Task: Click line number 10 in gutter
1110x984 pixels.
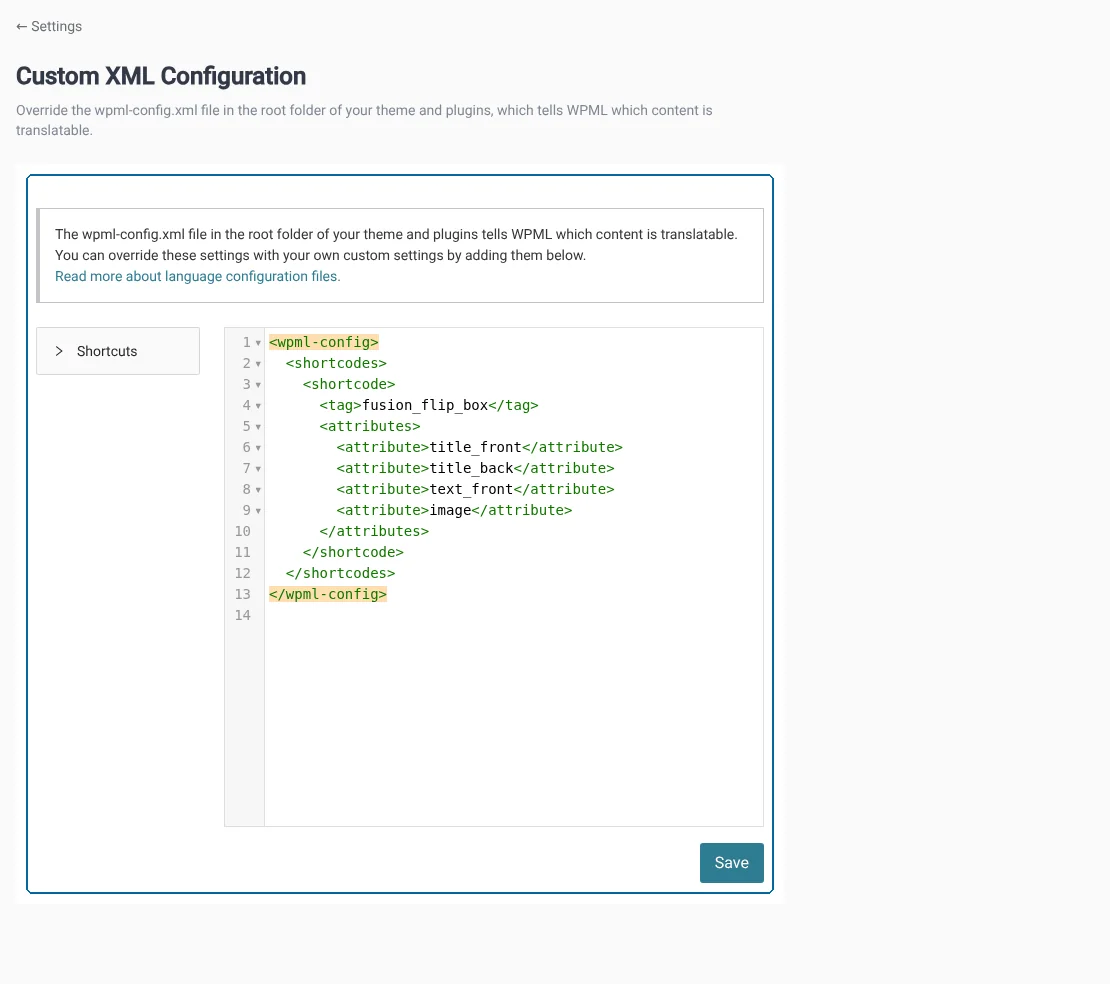Action: (243, 531)
